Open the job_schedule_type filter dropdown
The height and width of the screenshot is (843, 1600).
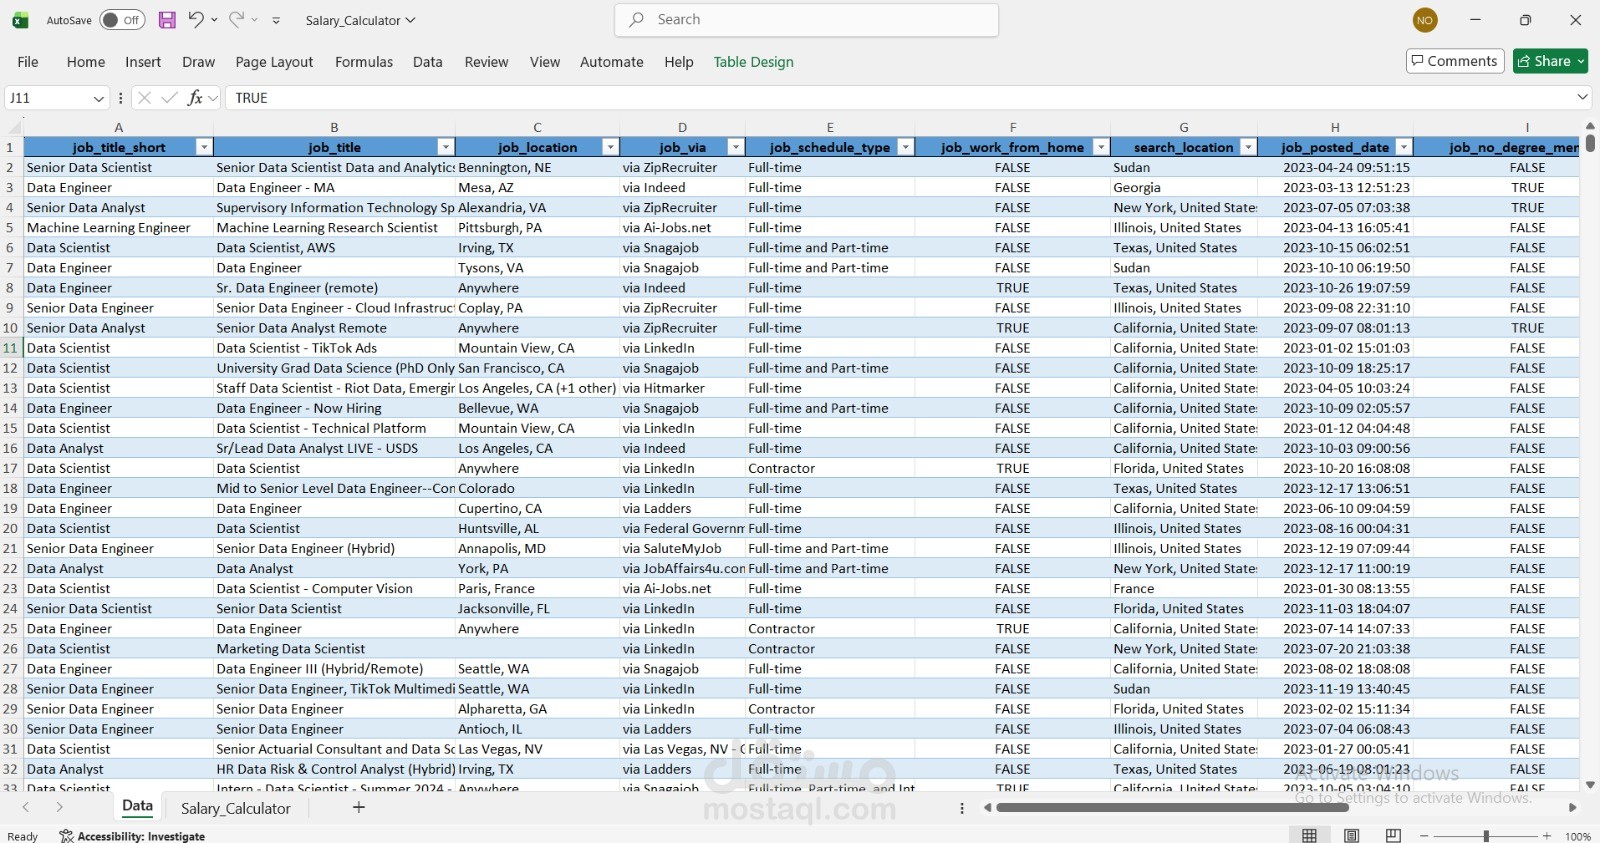point(905,147)
